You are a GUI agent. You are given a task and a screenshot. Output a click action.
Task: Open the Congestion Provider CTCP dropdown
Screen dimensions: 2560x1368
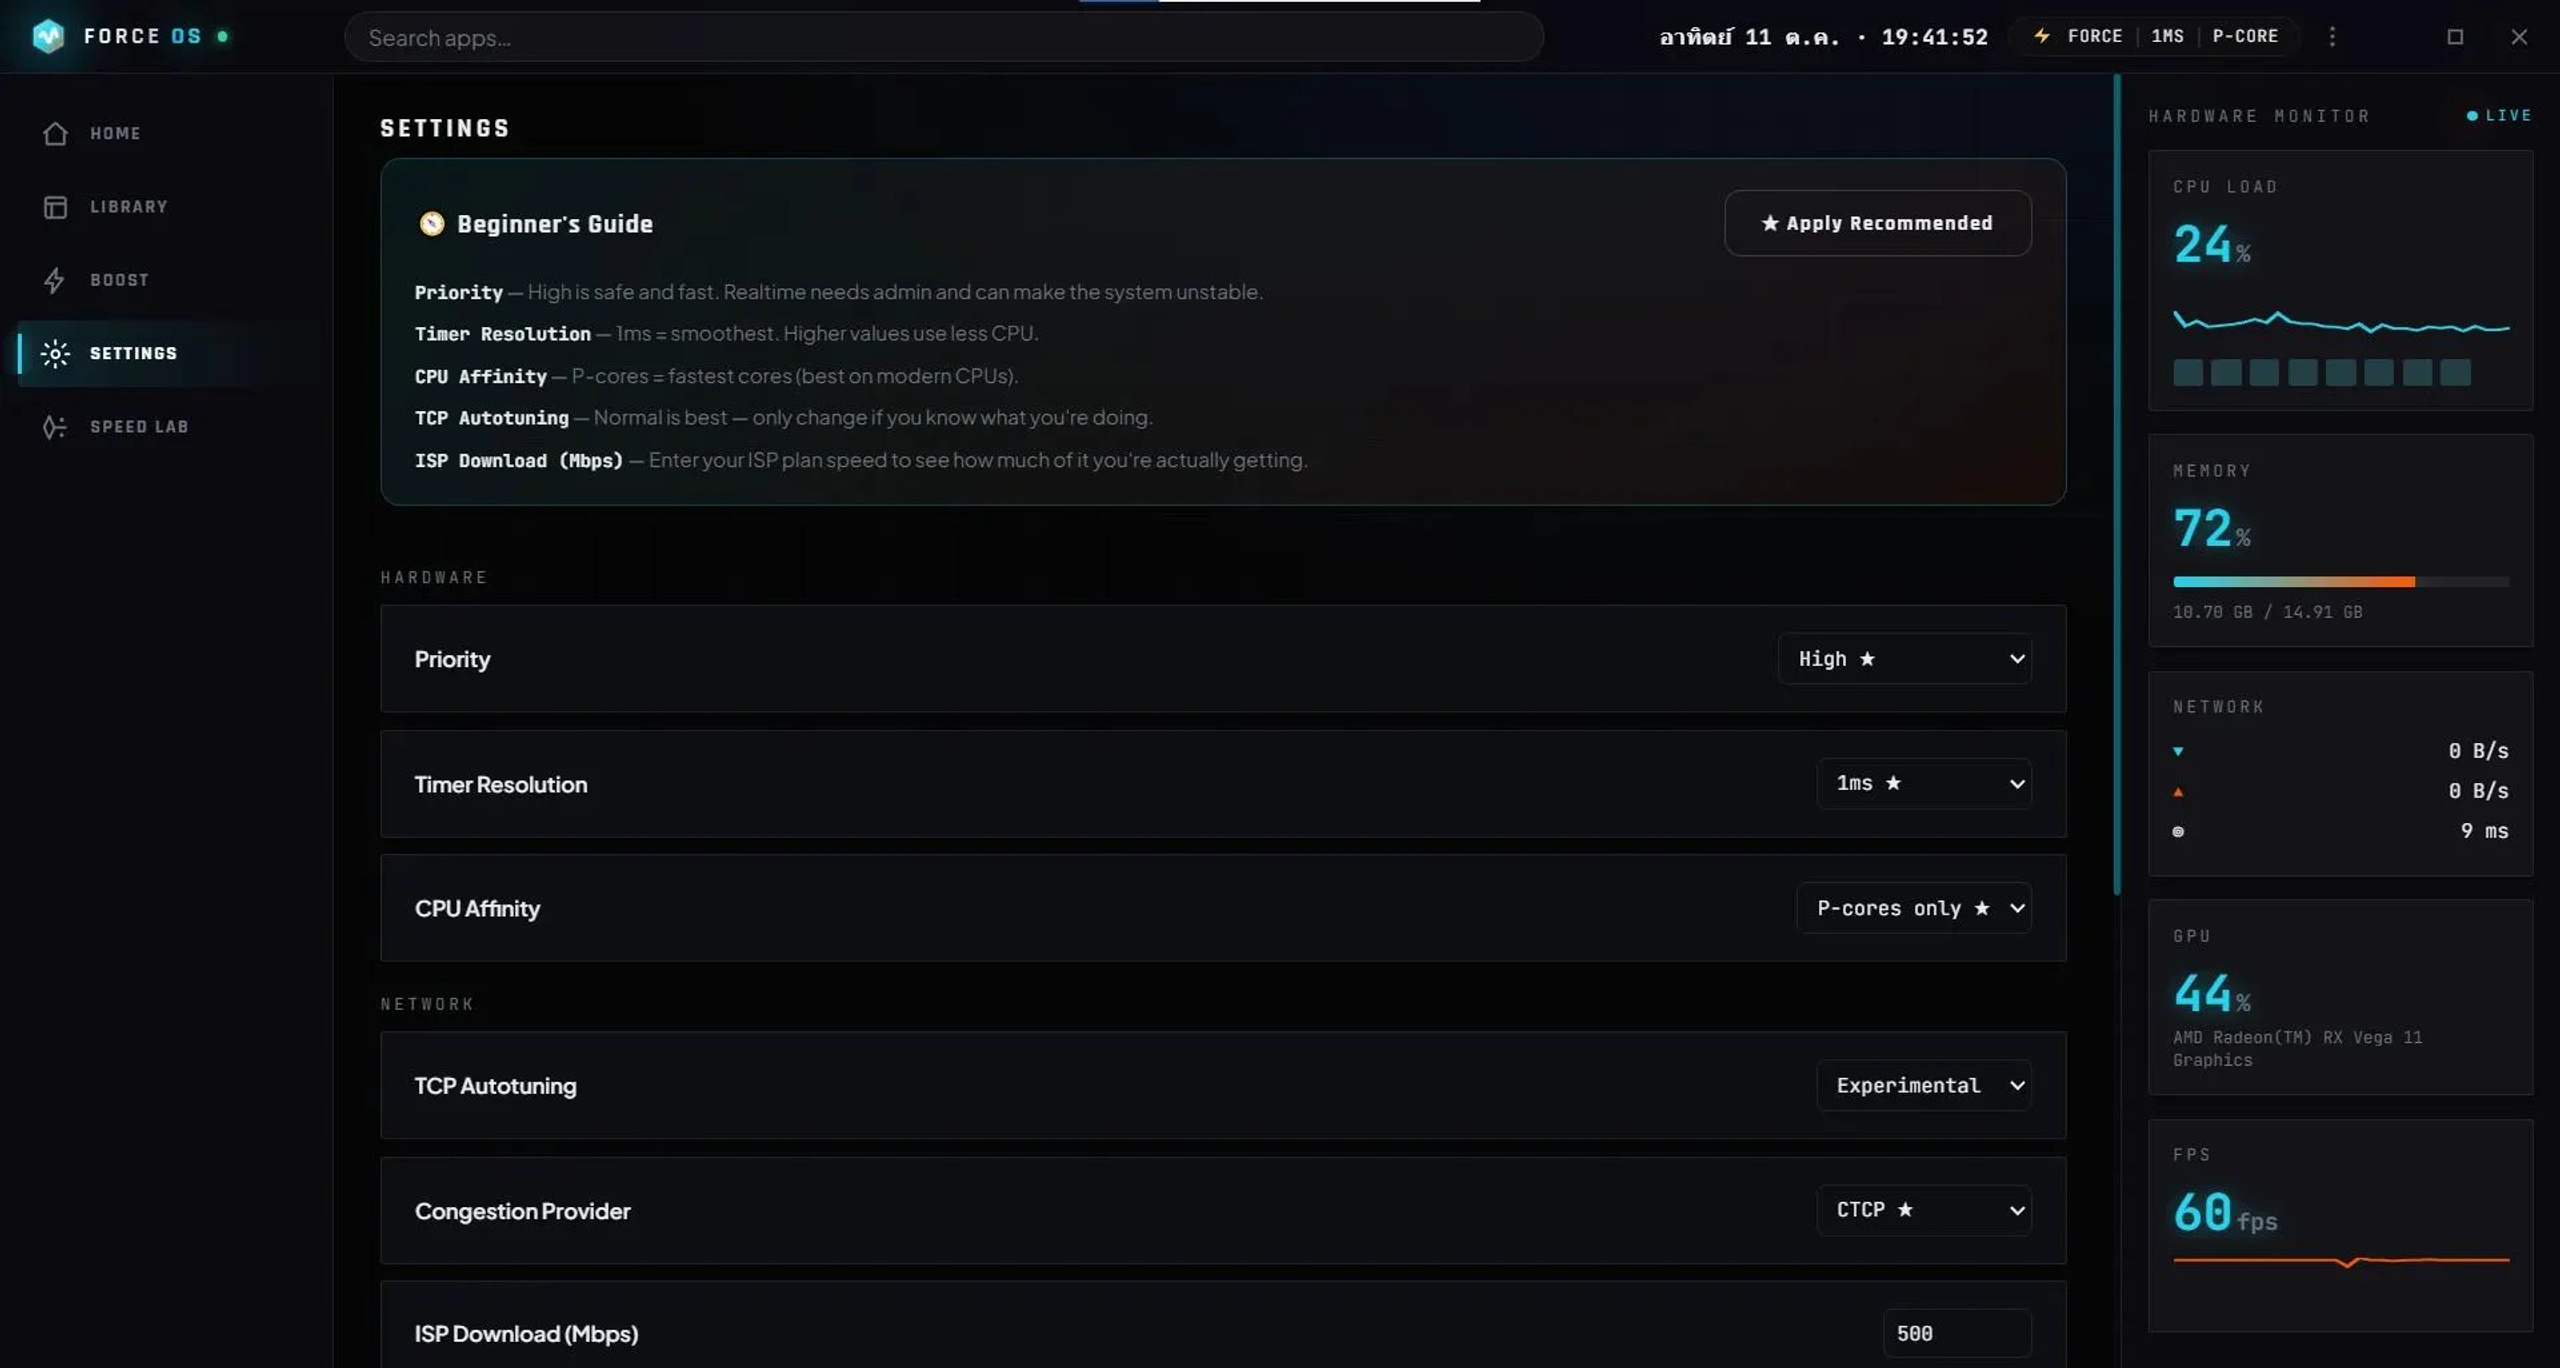tap(1923, 1210)
